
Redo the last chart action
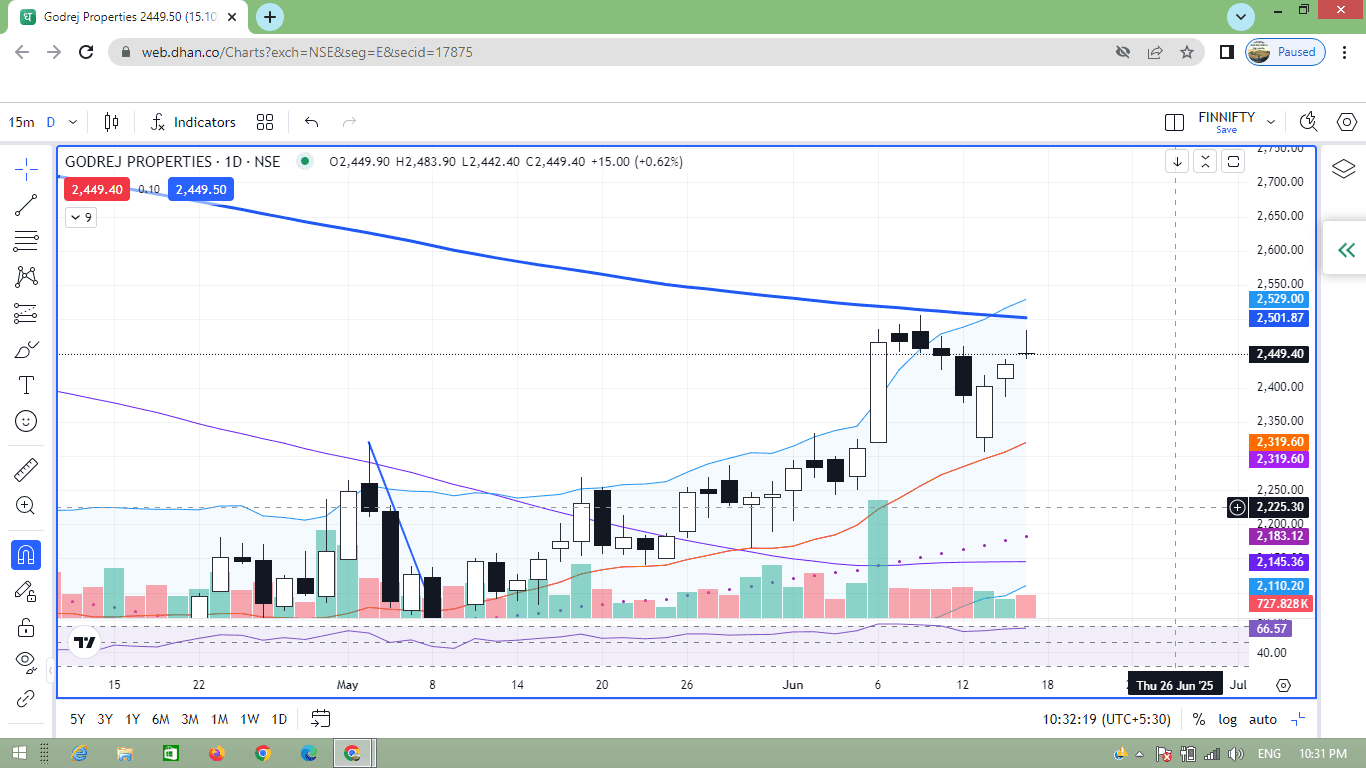point(349,122)
